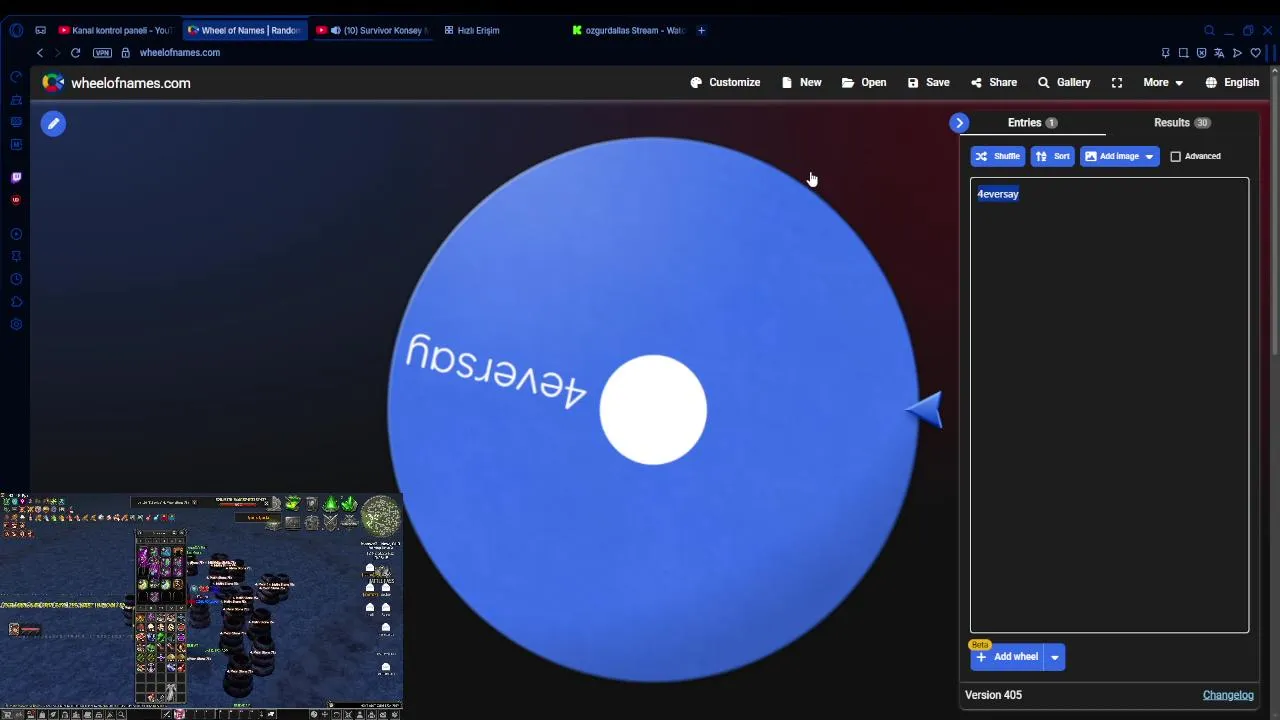1280x720 pixels.
Task: Open the Changelog link
Action: coord(1228,695)
